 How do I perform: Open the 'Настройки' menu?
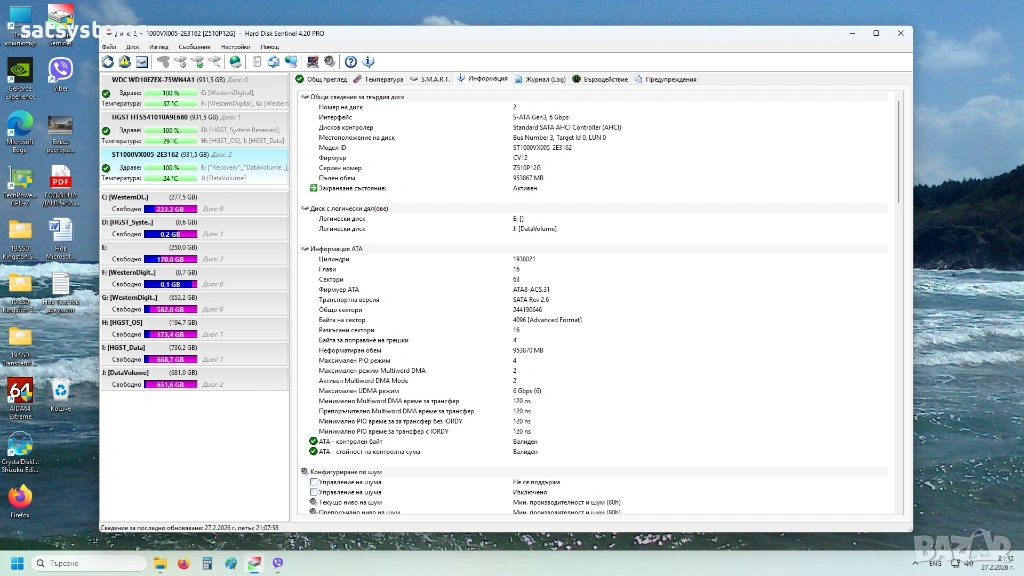click(235, 47)
